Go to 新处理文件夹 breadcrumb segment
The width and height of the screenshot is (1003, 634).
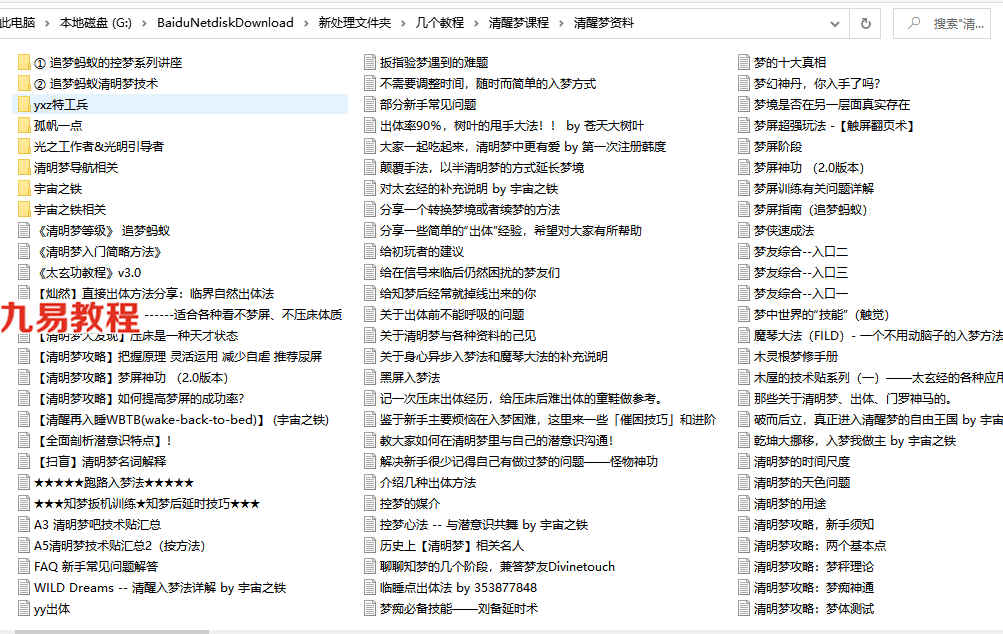coord(355,23)
